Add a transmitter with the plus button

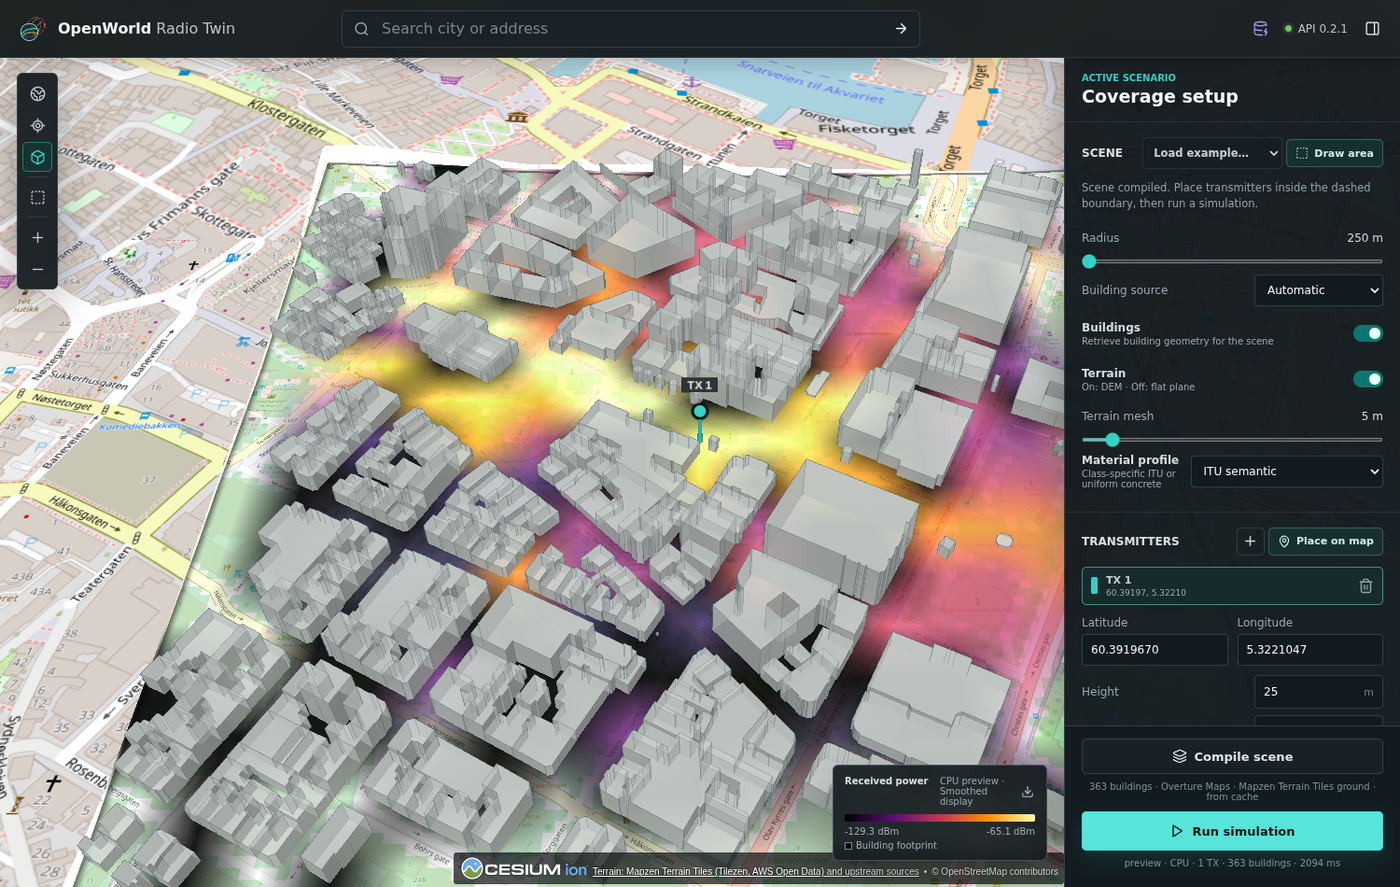tap(1250, 541)
